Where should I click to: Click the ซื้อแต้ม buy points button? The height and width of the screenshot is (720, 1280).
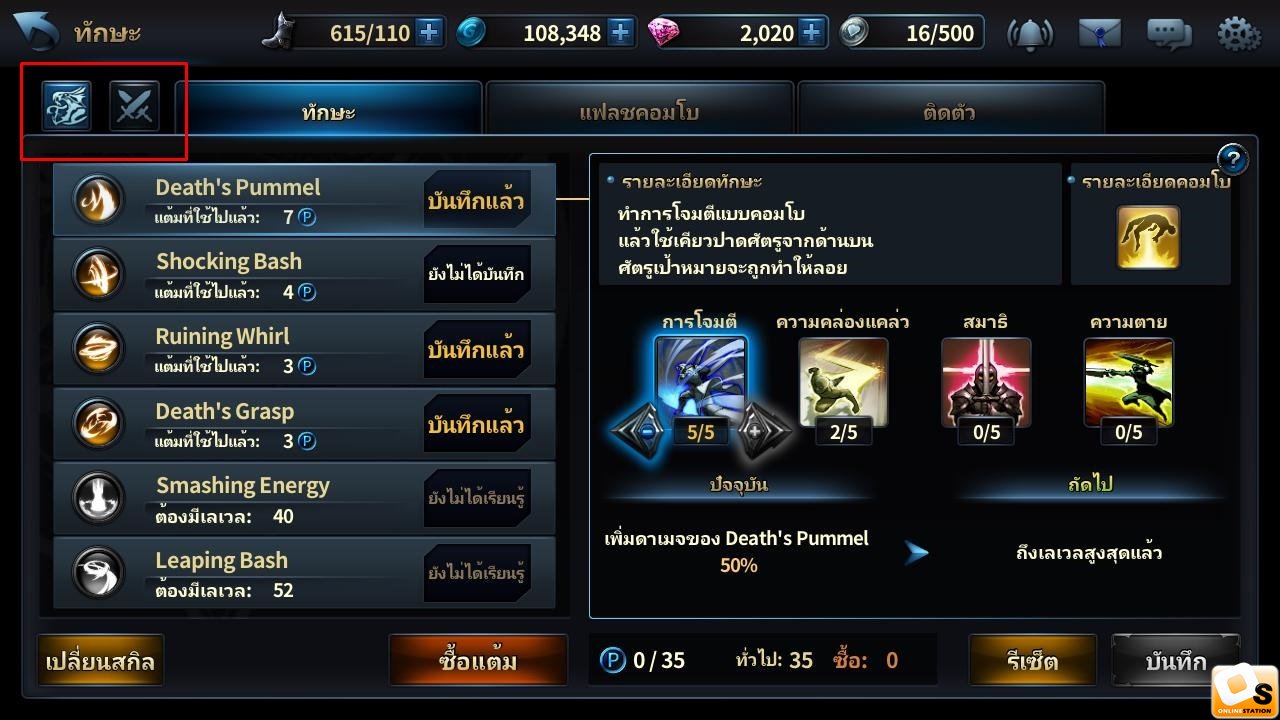pos(478,661)
